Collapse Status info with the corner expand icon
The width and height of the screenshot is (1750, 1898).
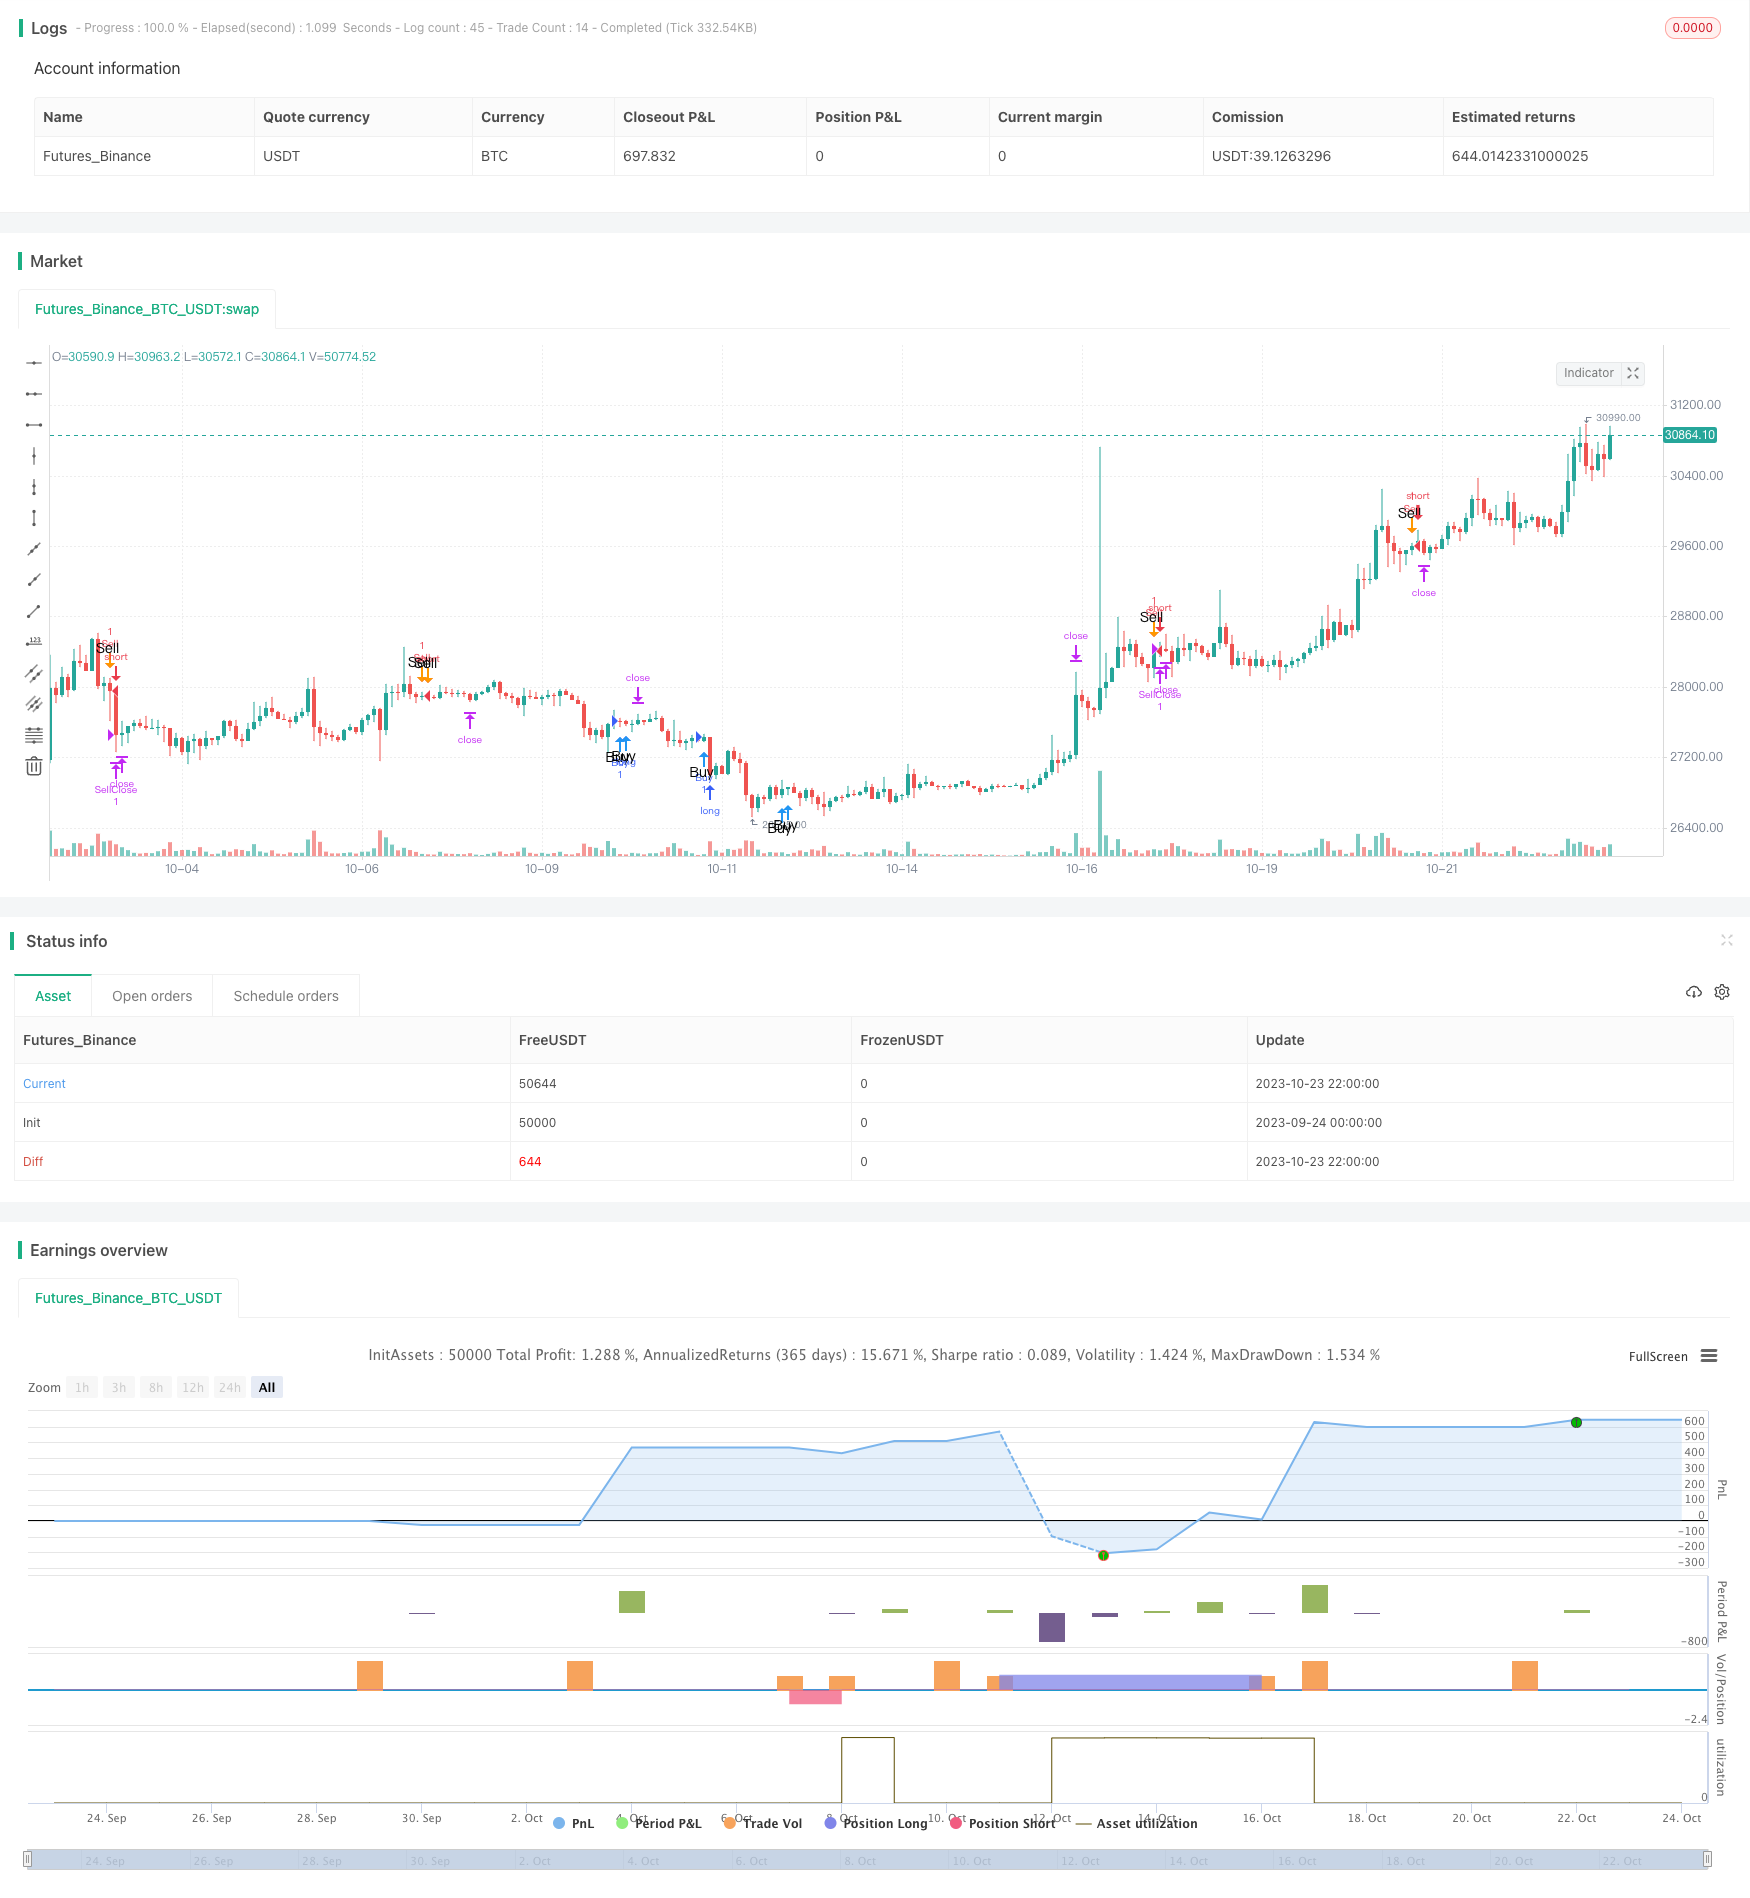[x=1726, y=940]
